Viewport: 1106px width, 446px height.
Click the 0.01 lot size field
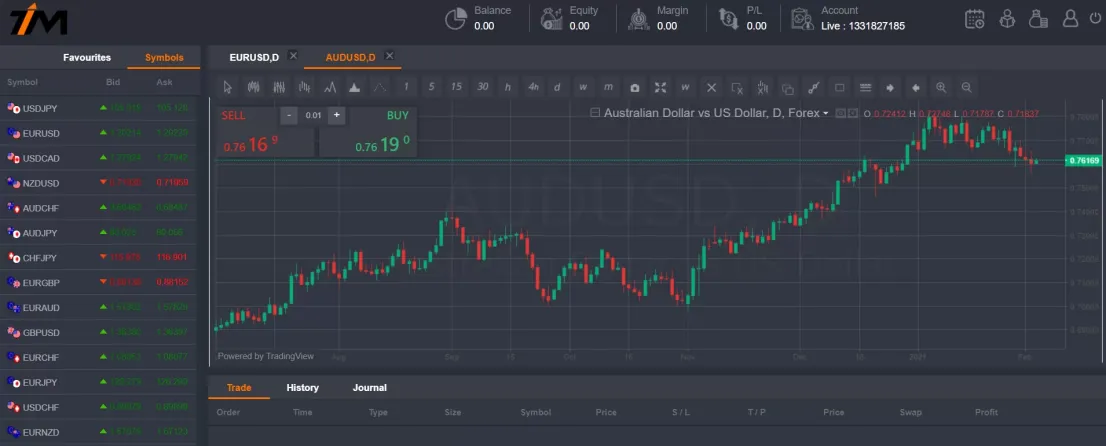pos(312,115)
